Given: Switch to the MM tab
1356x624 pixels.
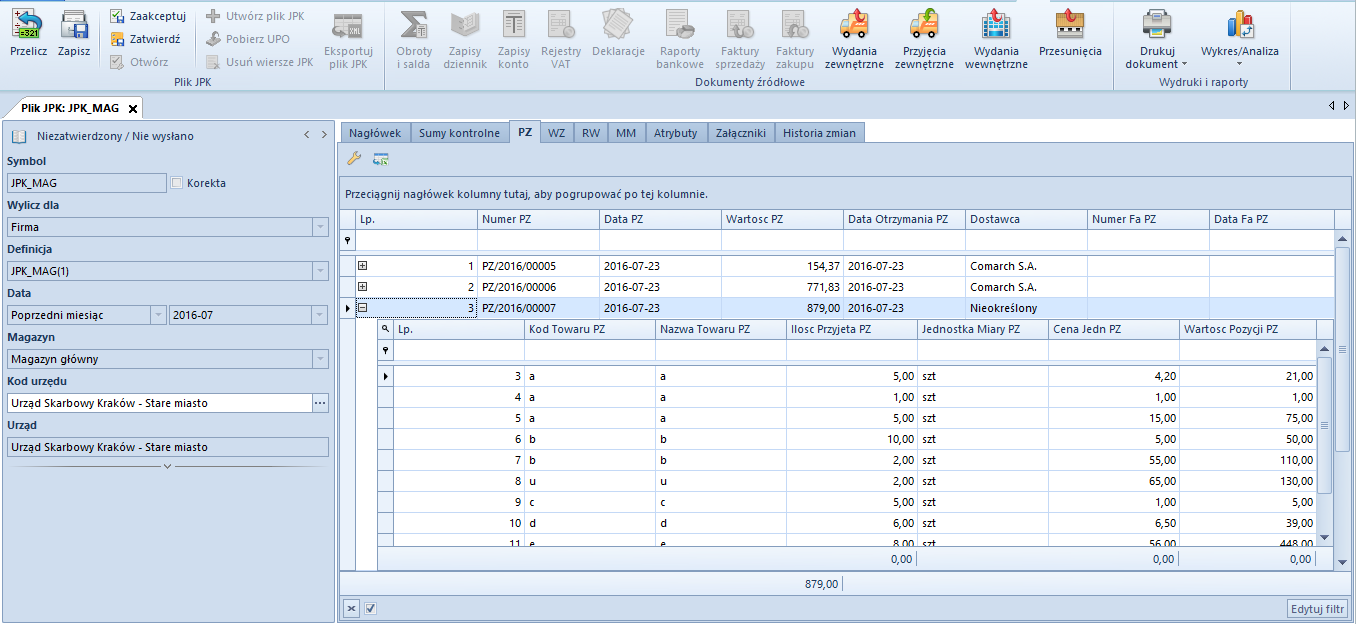Looking at the screenshot, I should [626, 133].
